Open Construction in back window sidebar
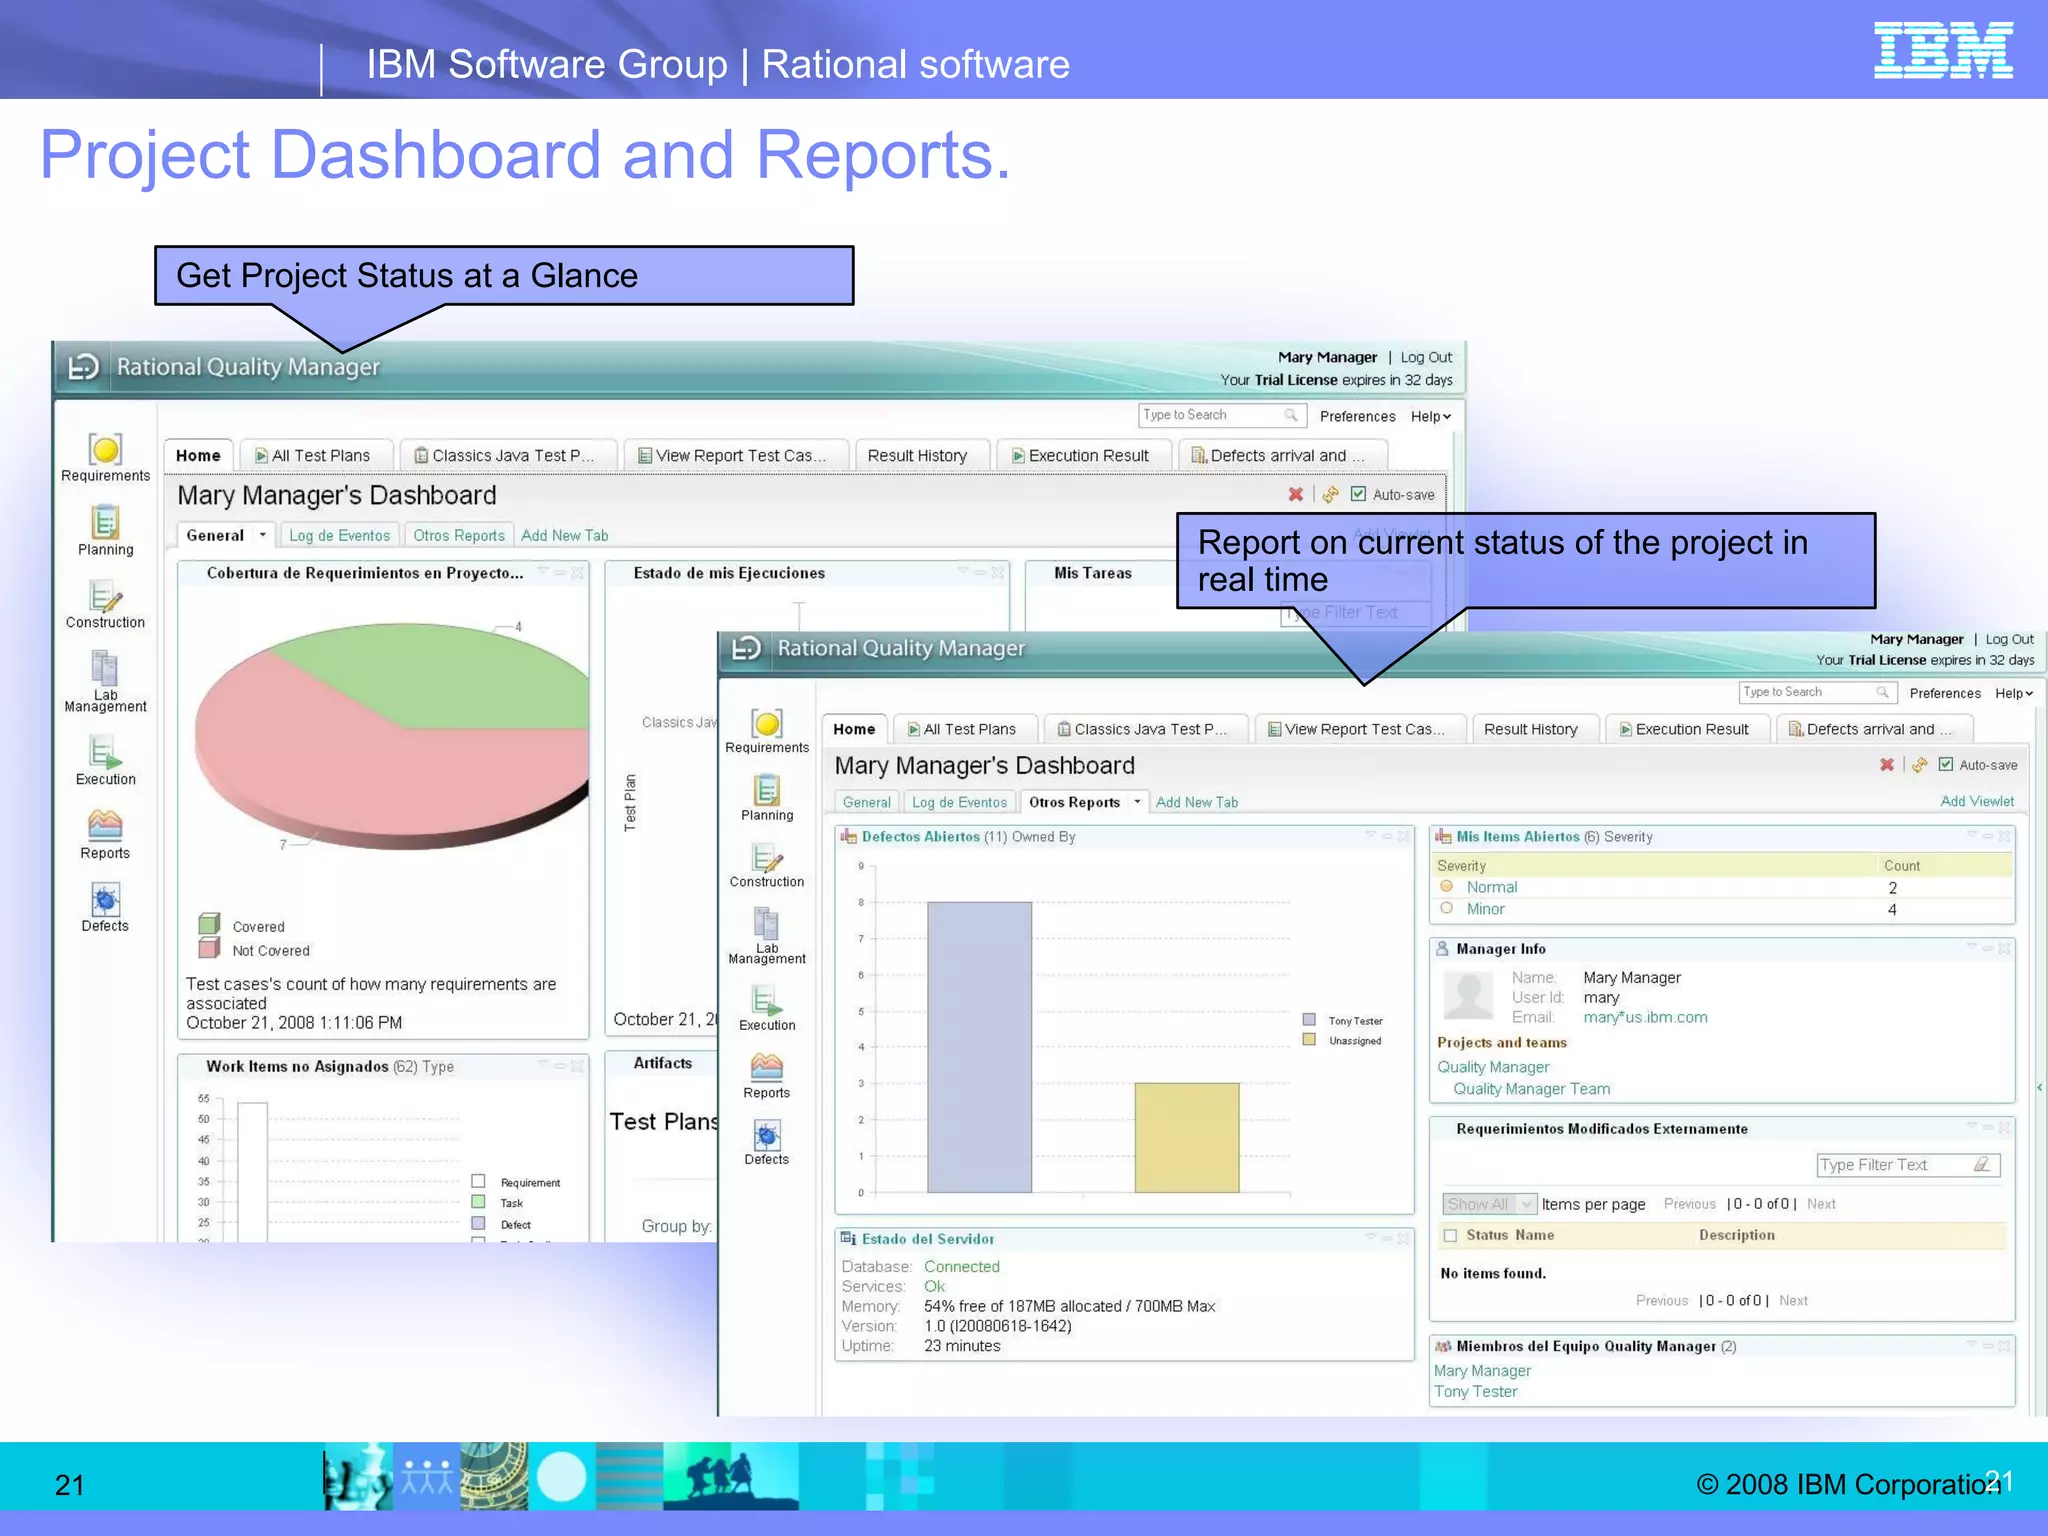2048x1536 pixels. [x=105, y=605]
